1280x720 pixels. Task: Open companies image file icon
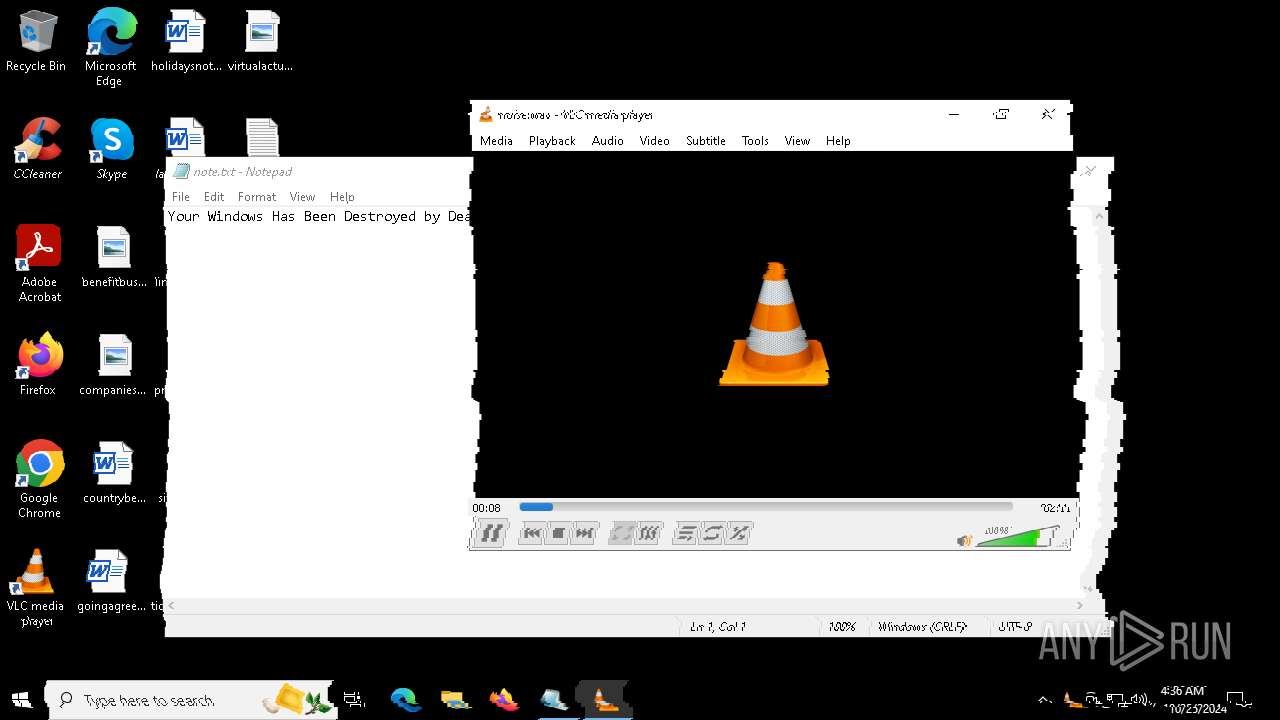pyautogui.click(x=113, y=366)
